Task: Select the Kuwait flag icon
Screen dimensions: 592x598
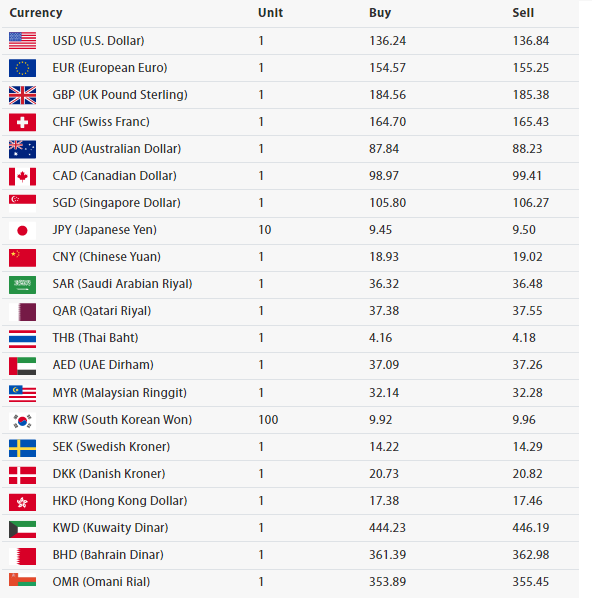Action: pos(23,529)
